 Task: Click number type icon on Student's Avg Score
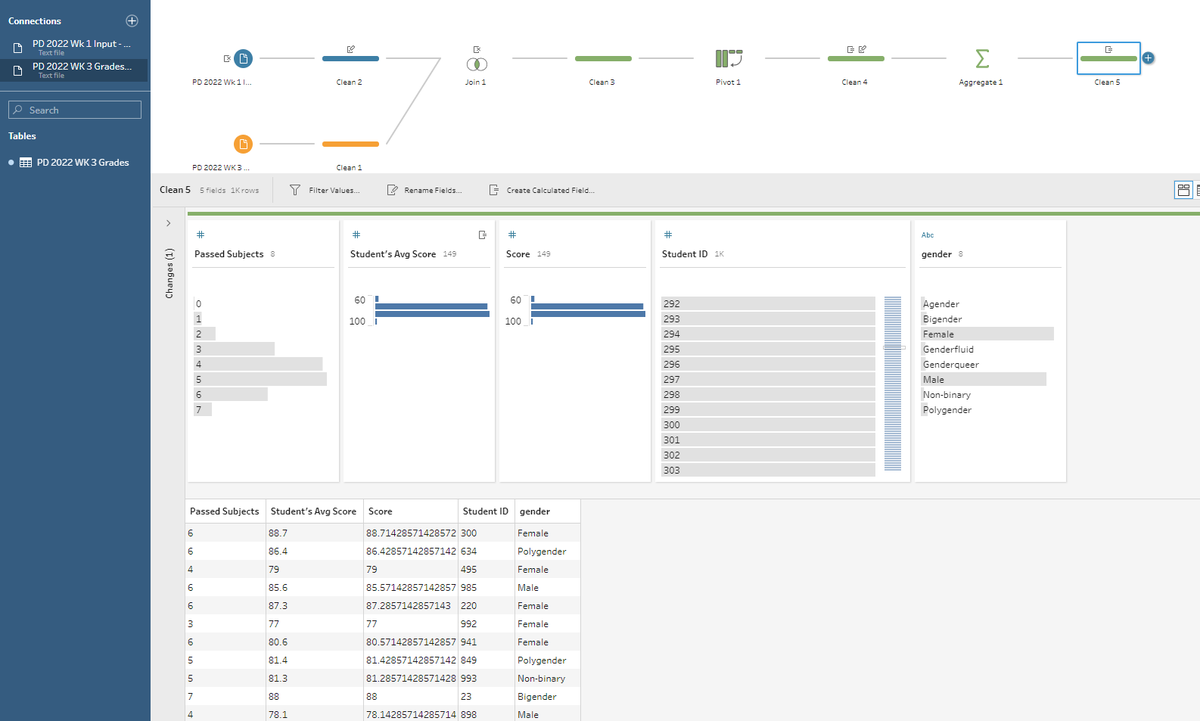tap(355, 234)
